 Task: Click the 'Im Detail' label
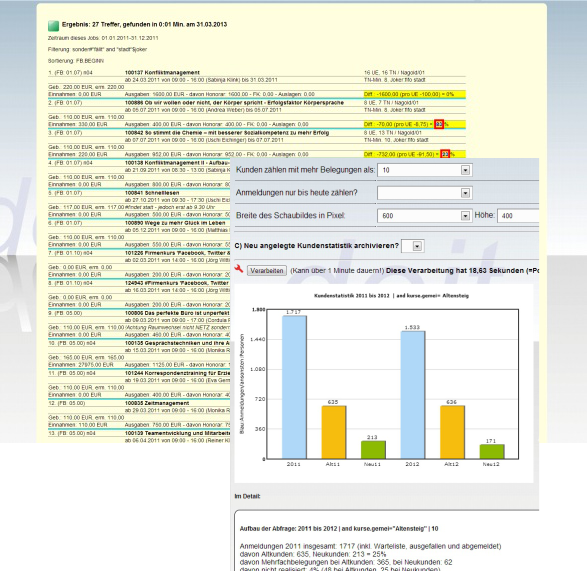[x=247, y=496]
